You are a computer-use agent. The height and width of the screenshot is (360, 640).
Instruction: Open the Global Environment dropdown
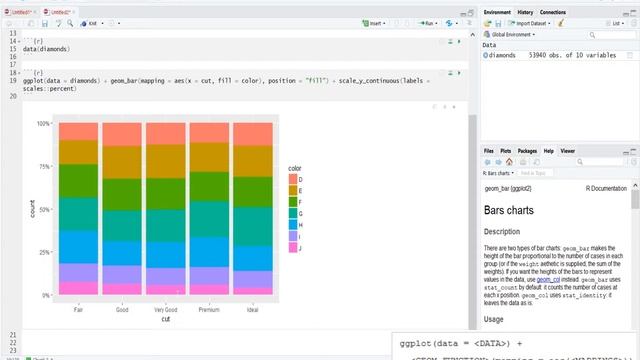(x=509, y=35)
